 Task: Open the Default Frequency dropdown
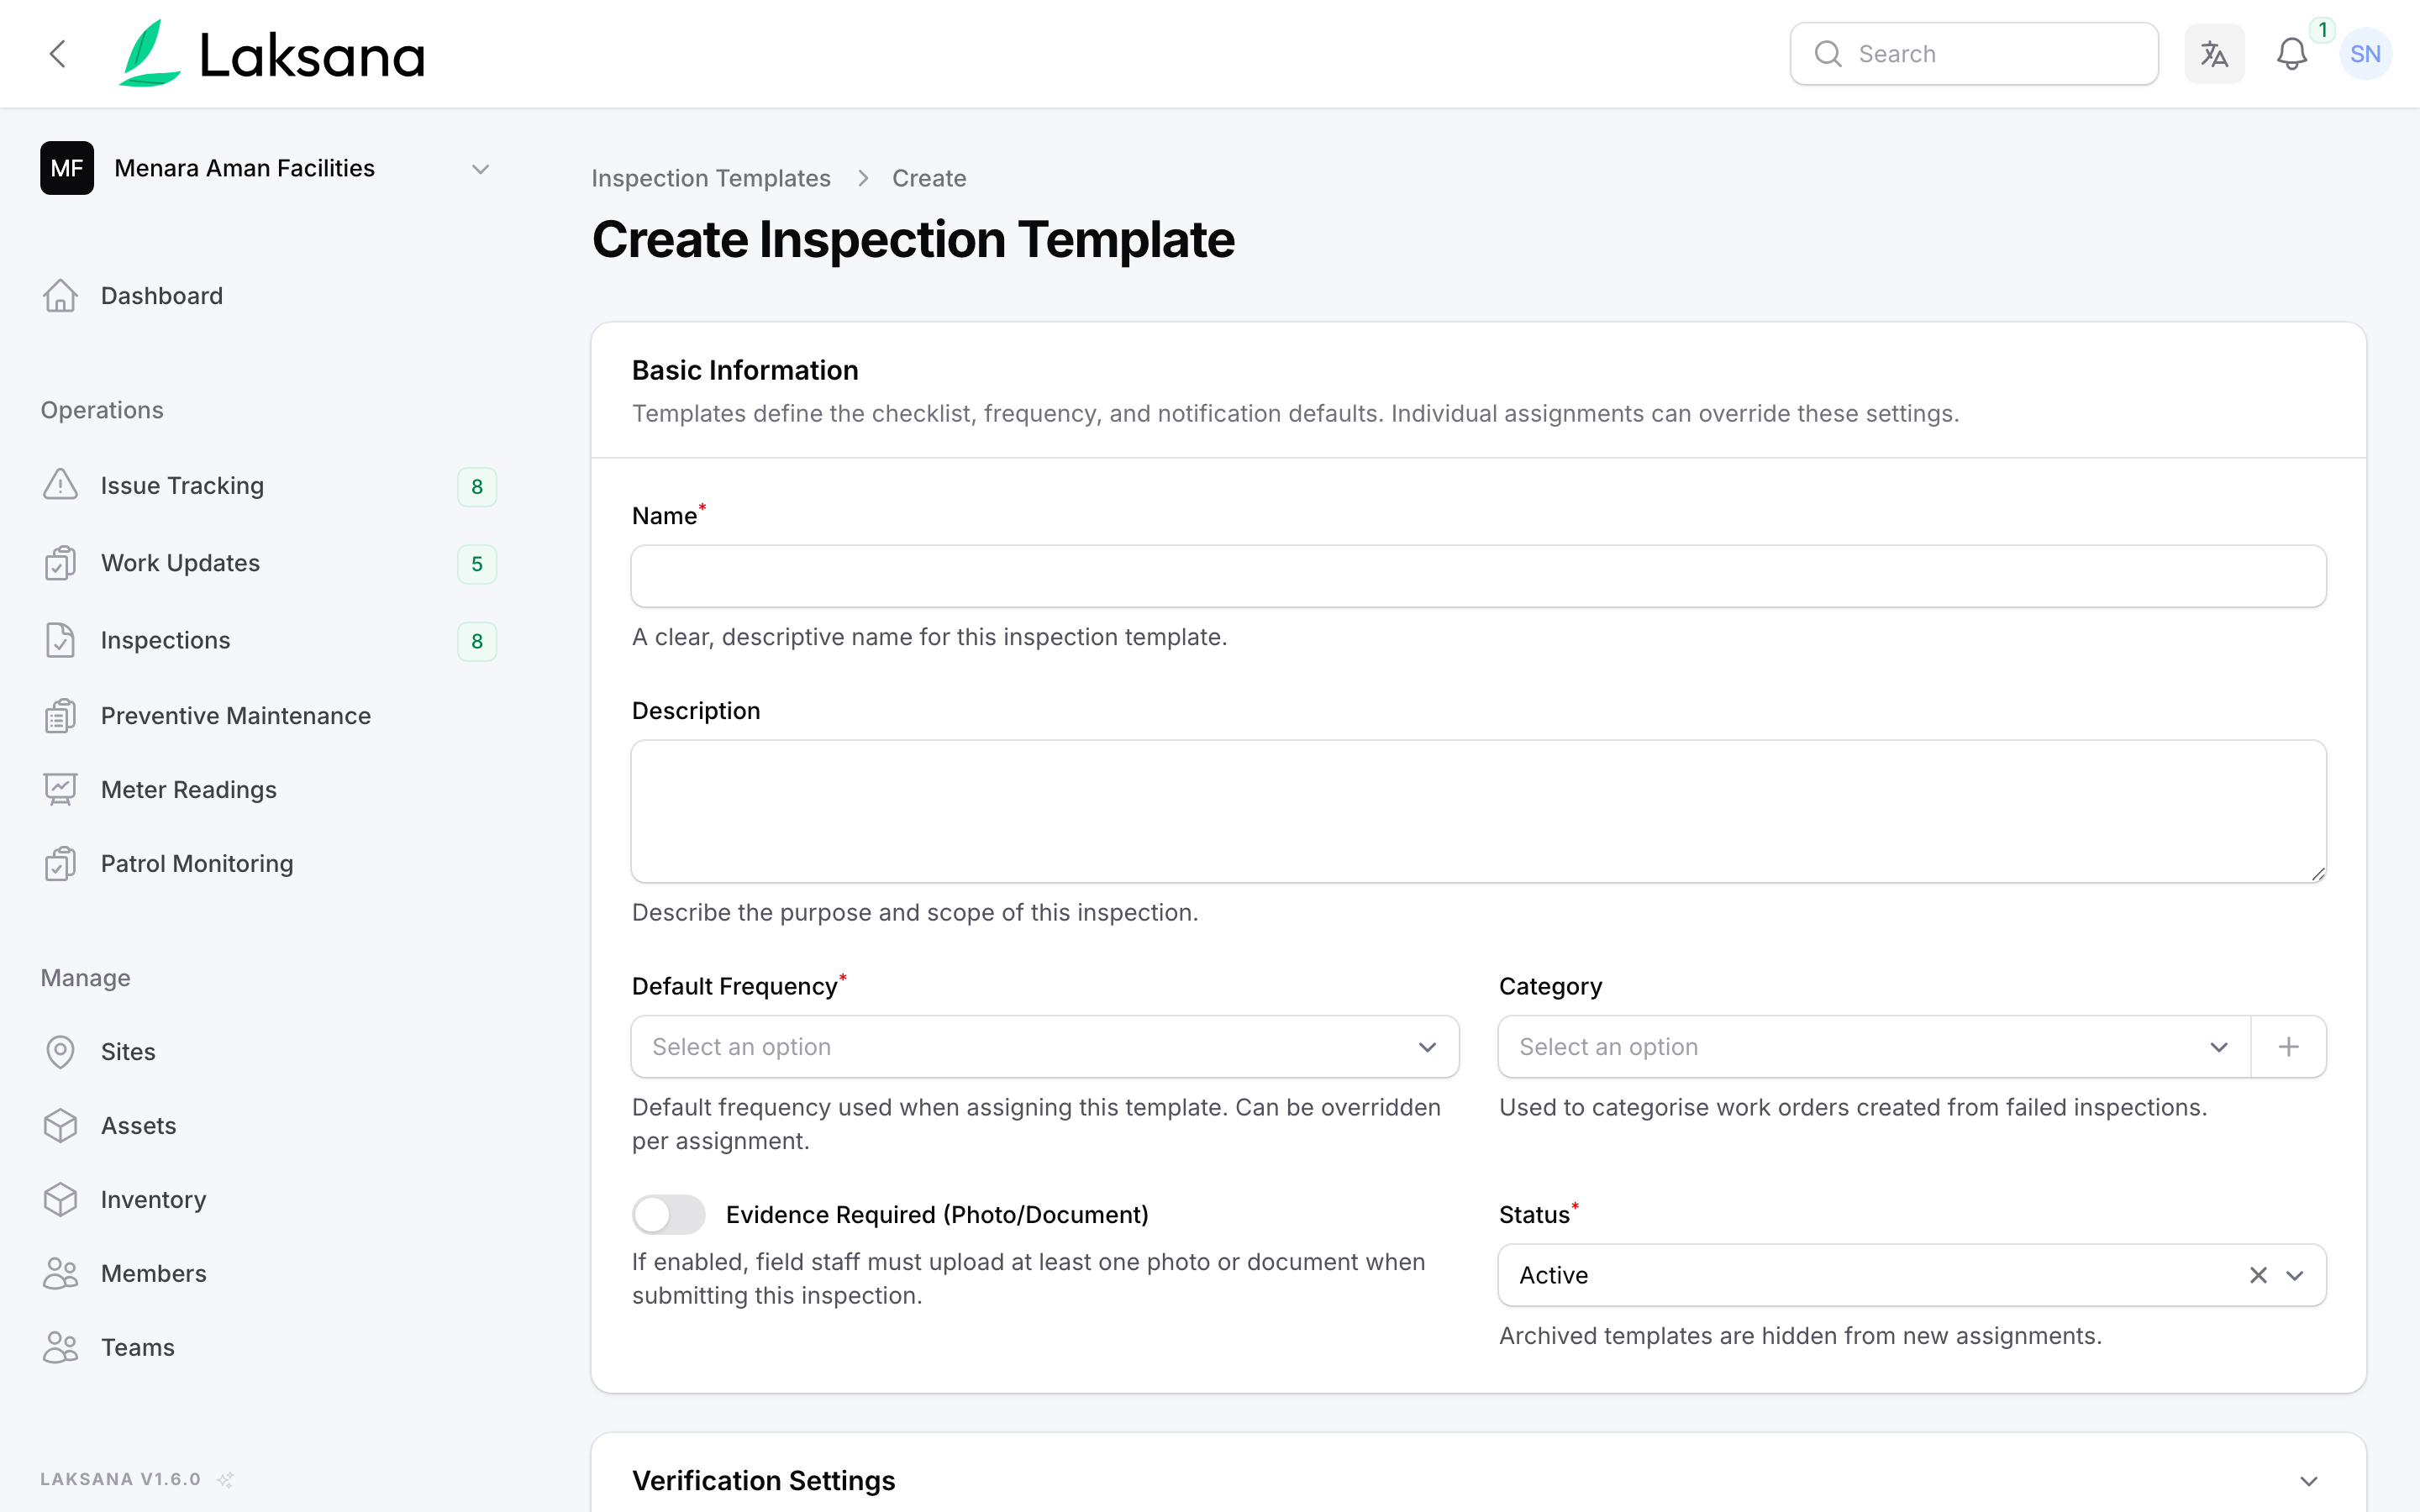point(1045,1047)
